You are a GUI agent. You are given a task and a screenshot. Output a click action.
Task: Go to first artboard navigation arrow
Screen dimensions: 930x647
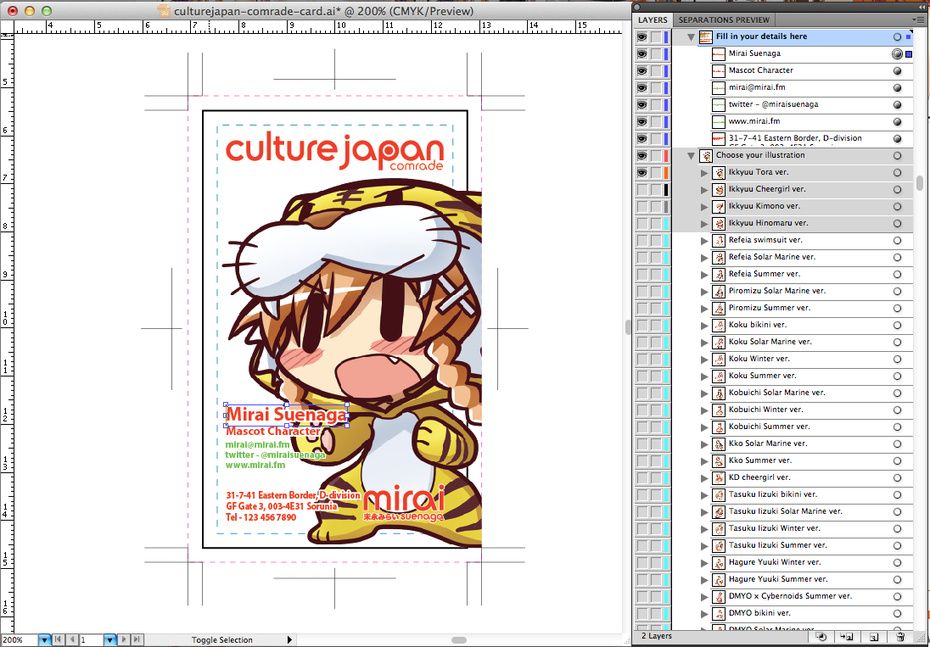(x=56, y=639)
